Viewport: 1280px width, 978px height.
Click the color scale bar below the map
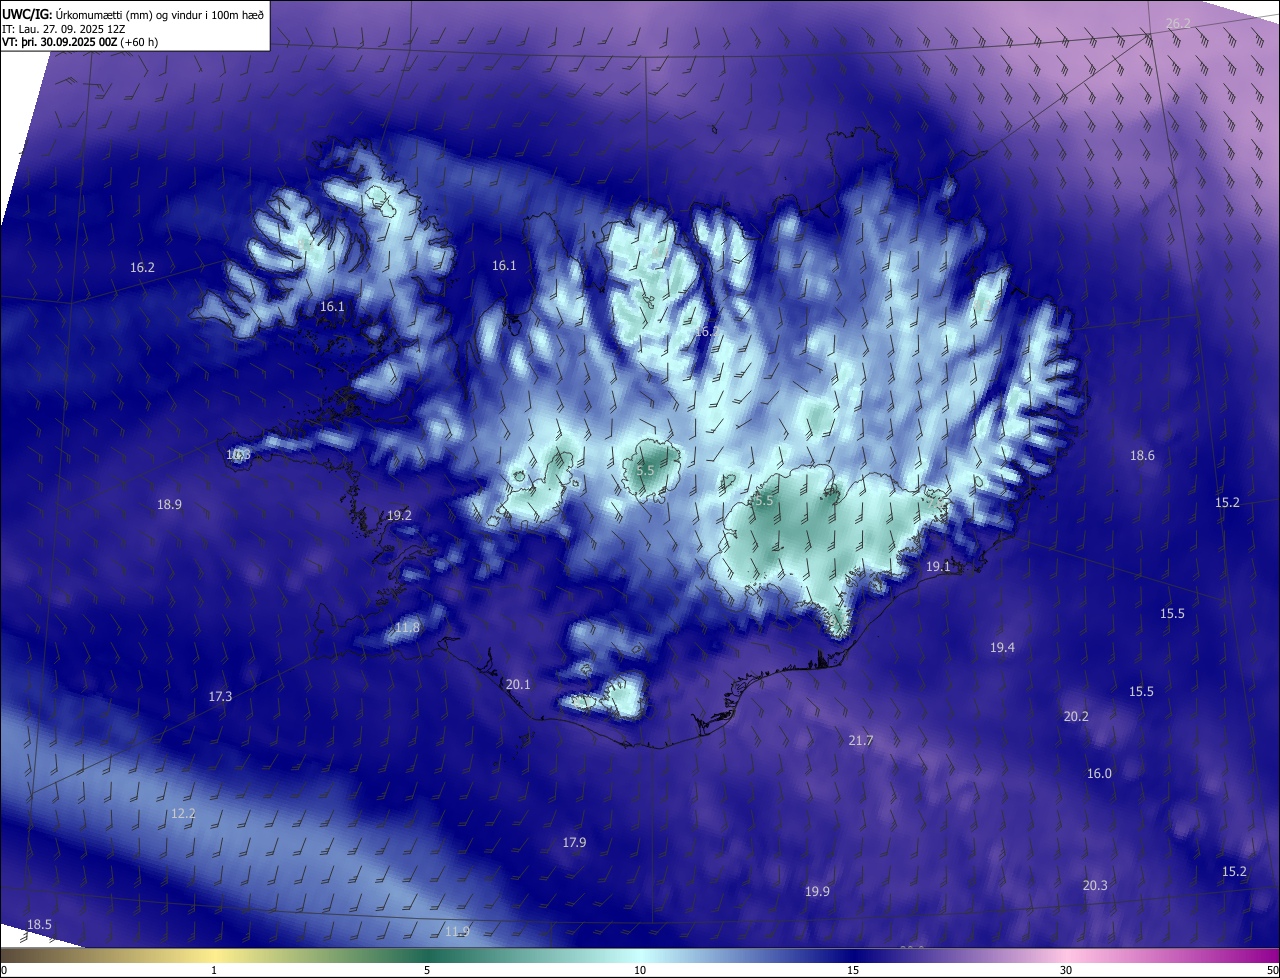click(x=640, y=955)
